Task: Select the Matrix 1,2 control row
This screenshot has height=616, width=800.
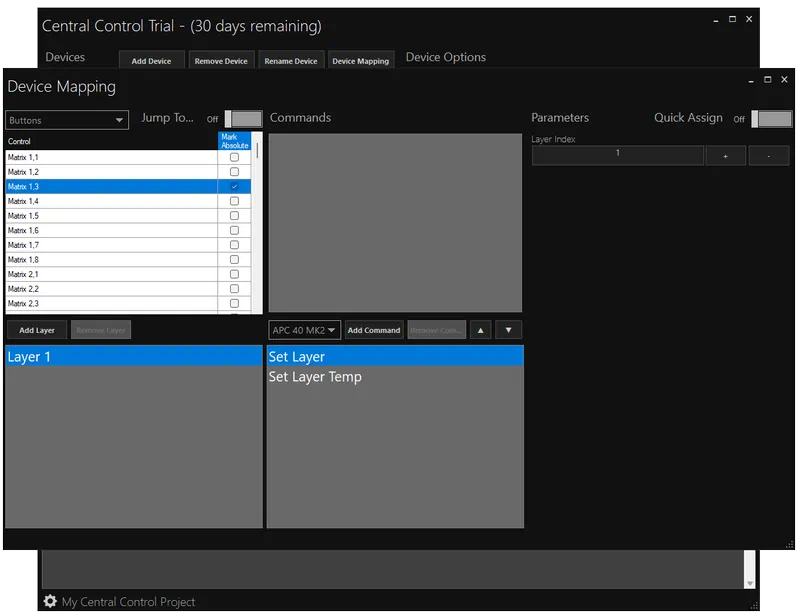Action: tap(111, 172)
